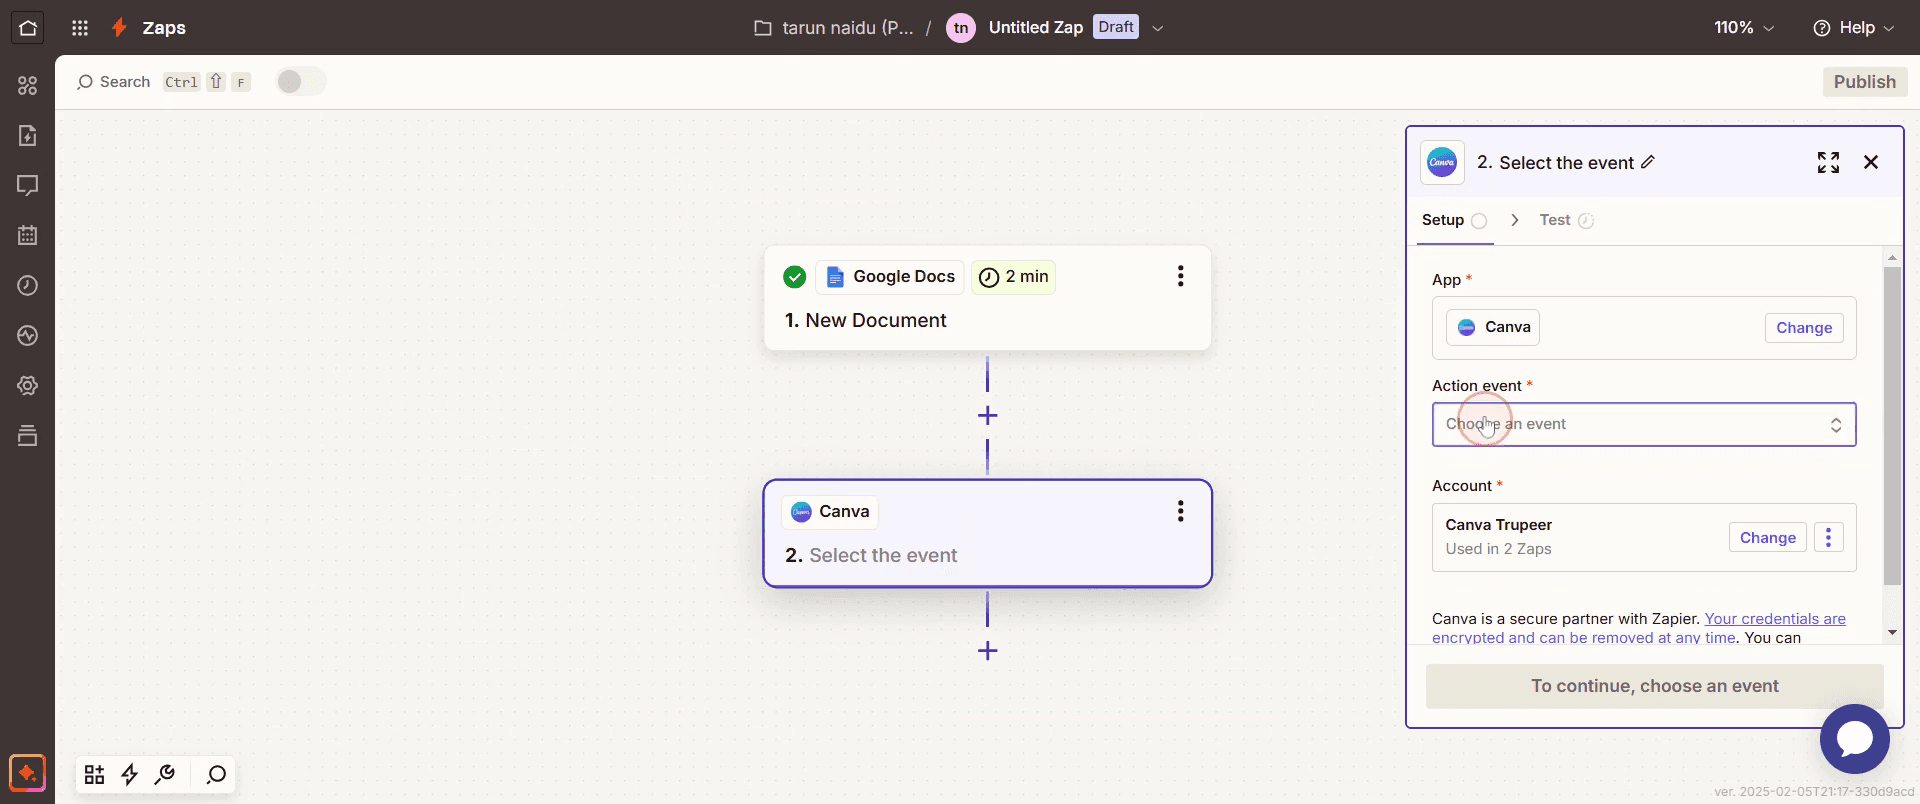1920x804 pixels.
Task: Open the tarun naidu folder breadcrumb
Action: (x=847, y=28)
